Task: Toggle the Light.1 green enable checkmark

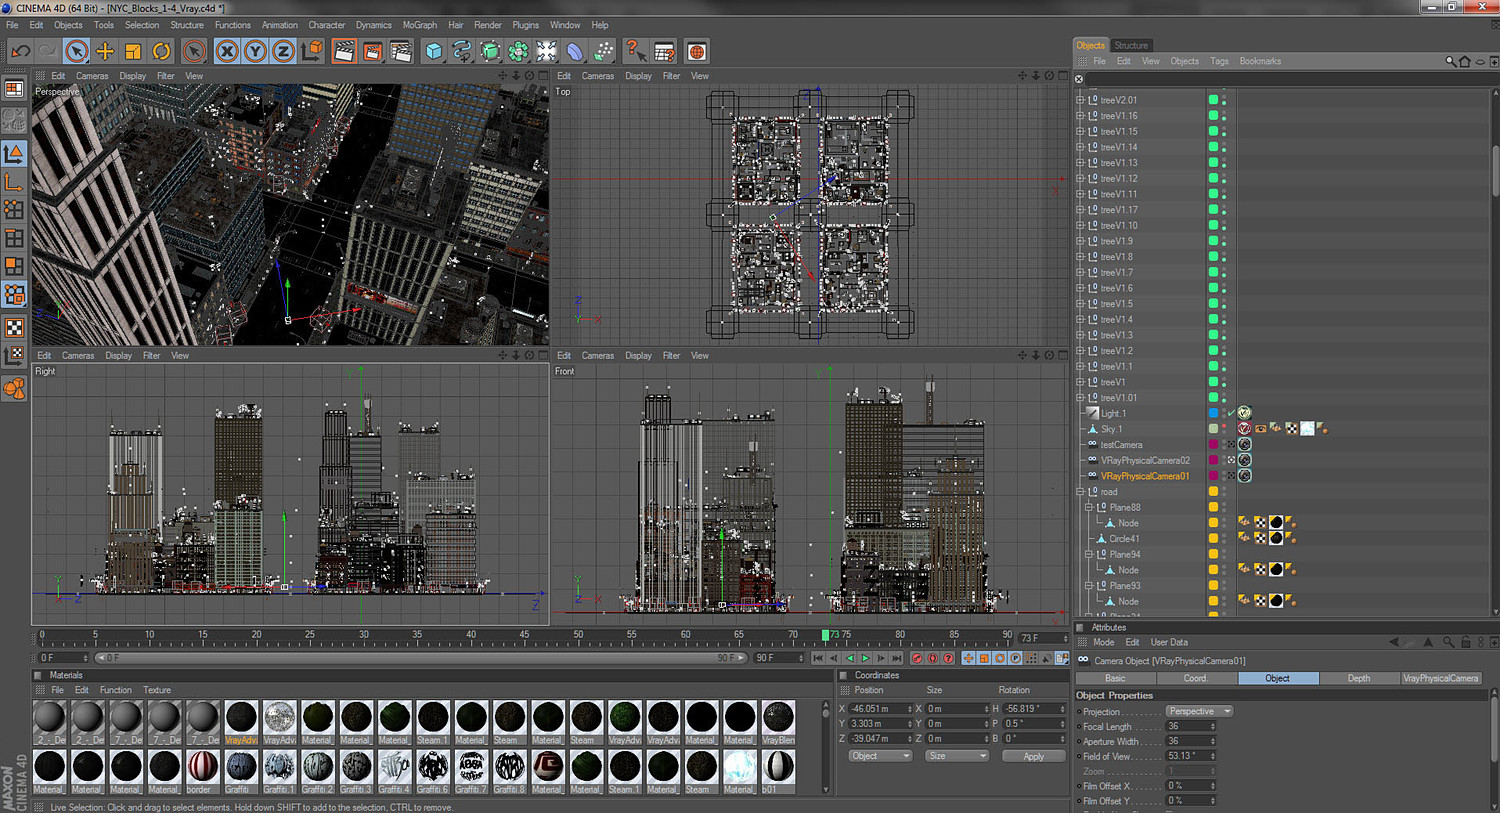Action: point(1231,413)
